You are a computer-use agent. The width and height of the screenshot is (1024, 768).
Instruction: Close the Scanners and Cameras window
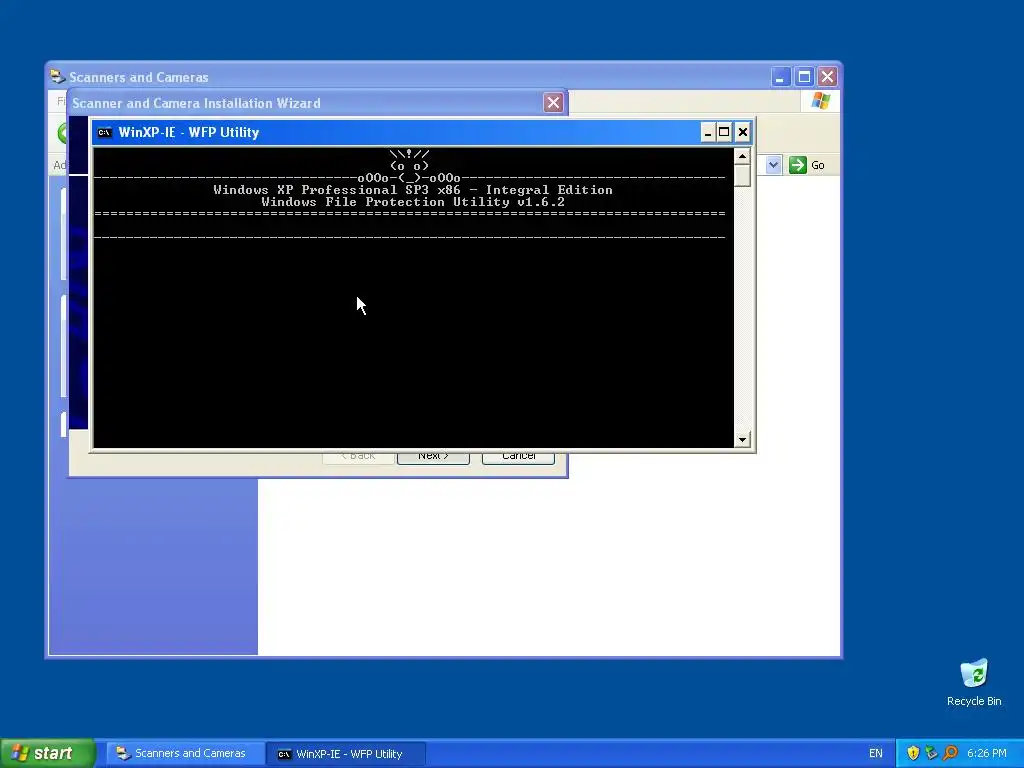tap(827, 77)
